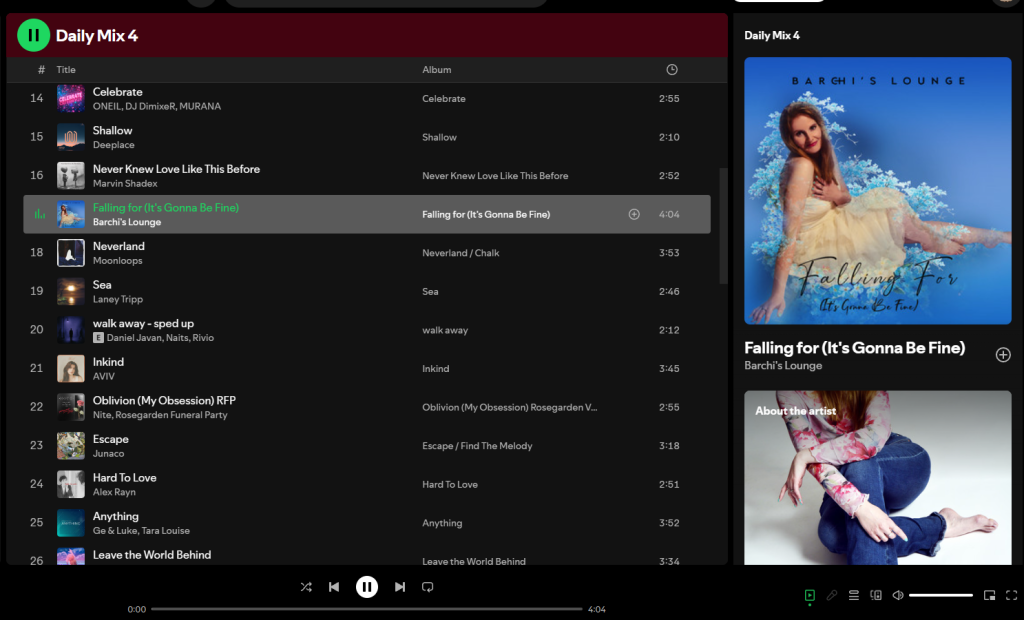Screen dimensions: 1024x620
Task: Mute the volume speaker icon
Action: (x=898, y=595)
